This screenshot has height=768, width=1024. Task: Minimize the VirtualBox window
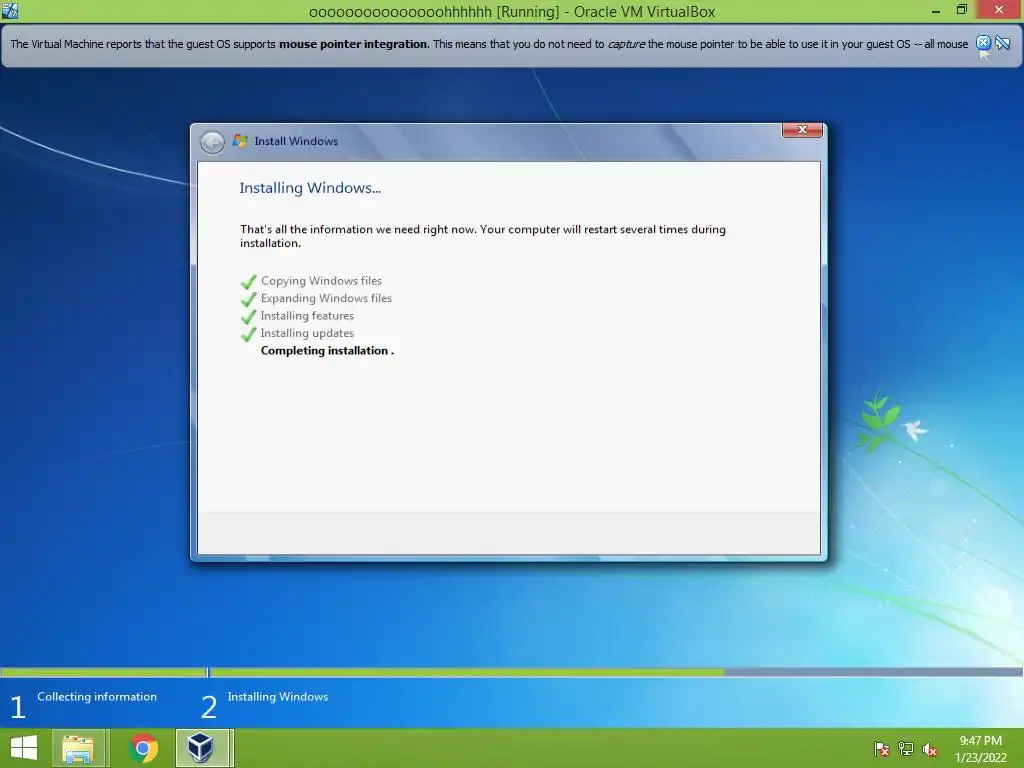tap(936, 10)
